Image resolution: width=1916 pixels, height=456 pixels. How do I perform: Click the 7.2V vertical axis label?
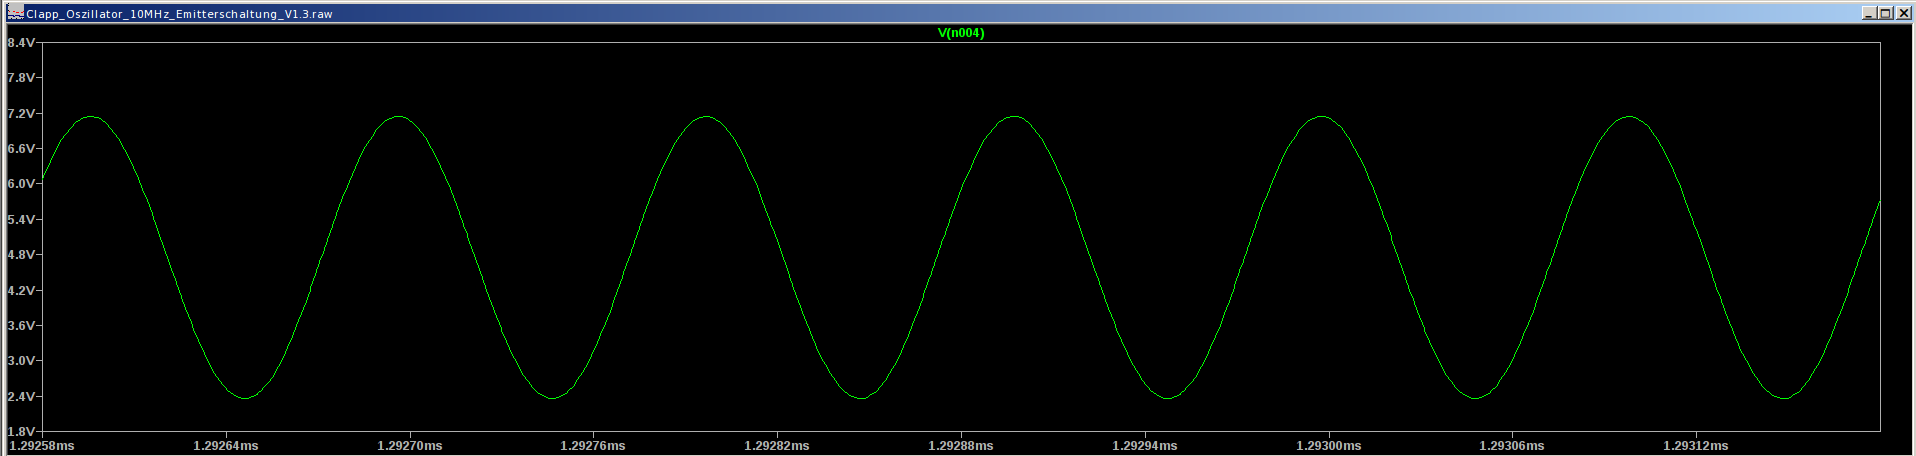21,113
